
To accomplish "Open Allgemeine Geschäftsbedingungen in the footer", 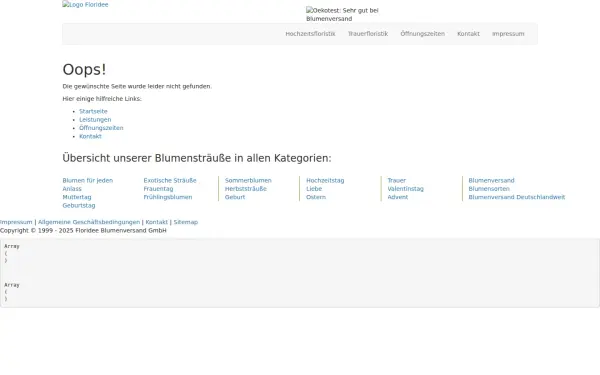I will tap(89, 222).
